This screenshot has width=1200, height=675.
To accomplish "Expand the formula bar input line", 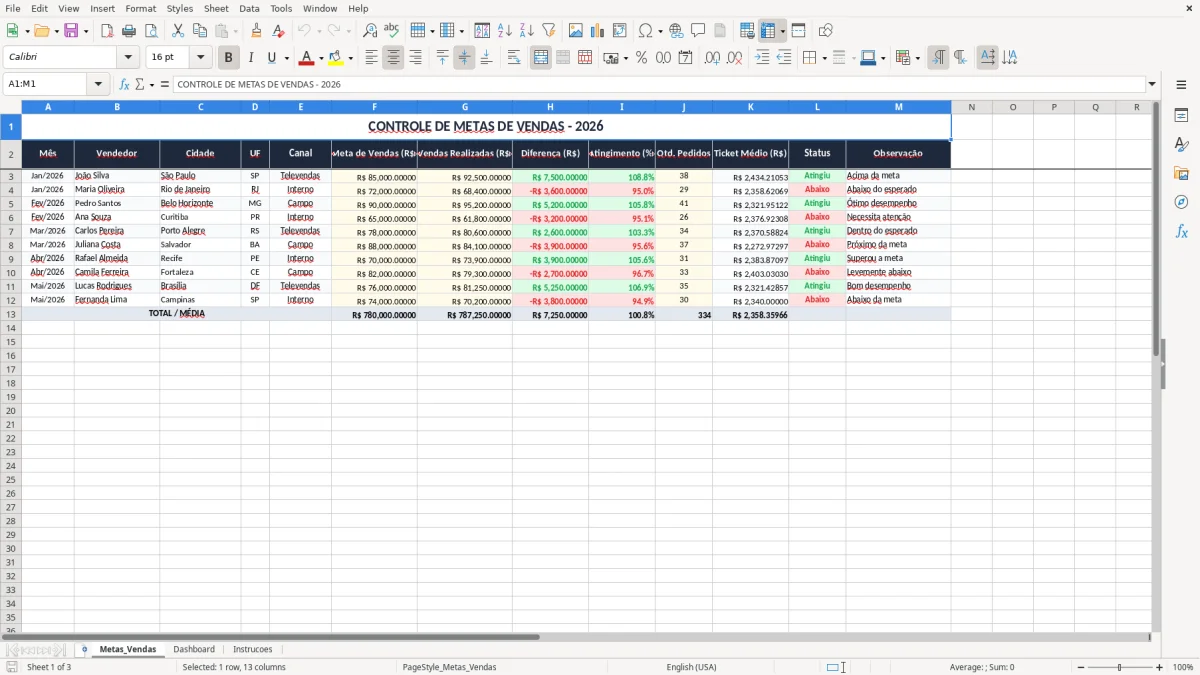I will click(x=1152, y=84).
